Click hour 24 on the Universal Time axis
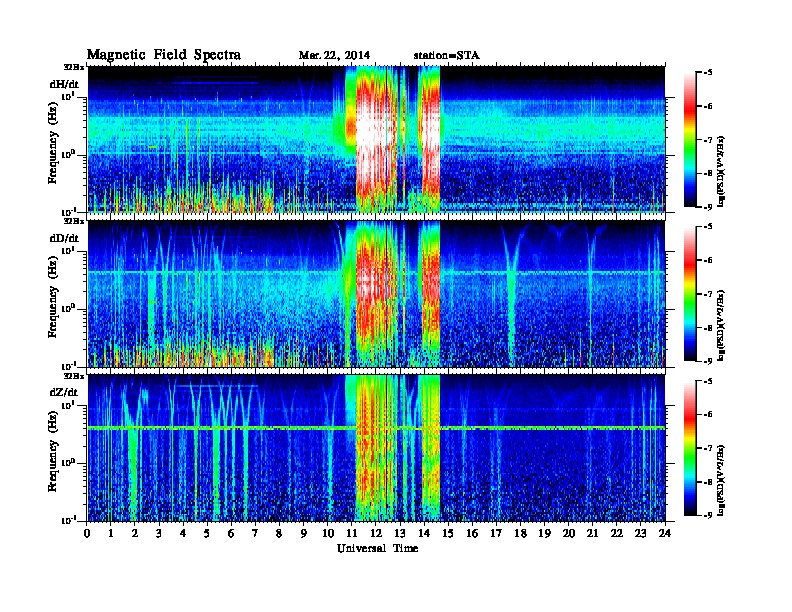Screen dimensions: 792x612 (x=665, y=533)
